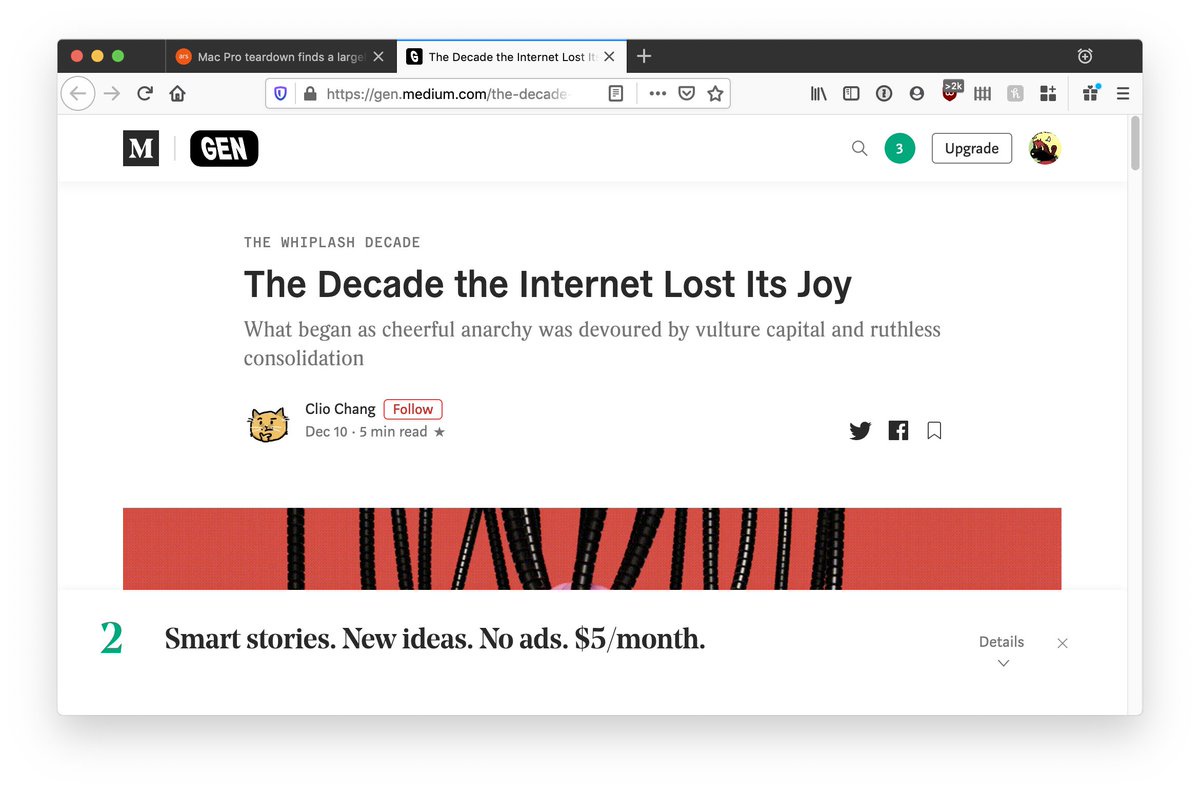The height and width of the screenshot is (791, 1200).
Task: Open Firefox Account icon in toolbar
Action: [917, 93]
